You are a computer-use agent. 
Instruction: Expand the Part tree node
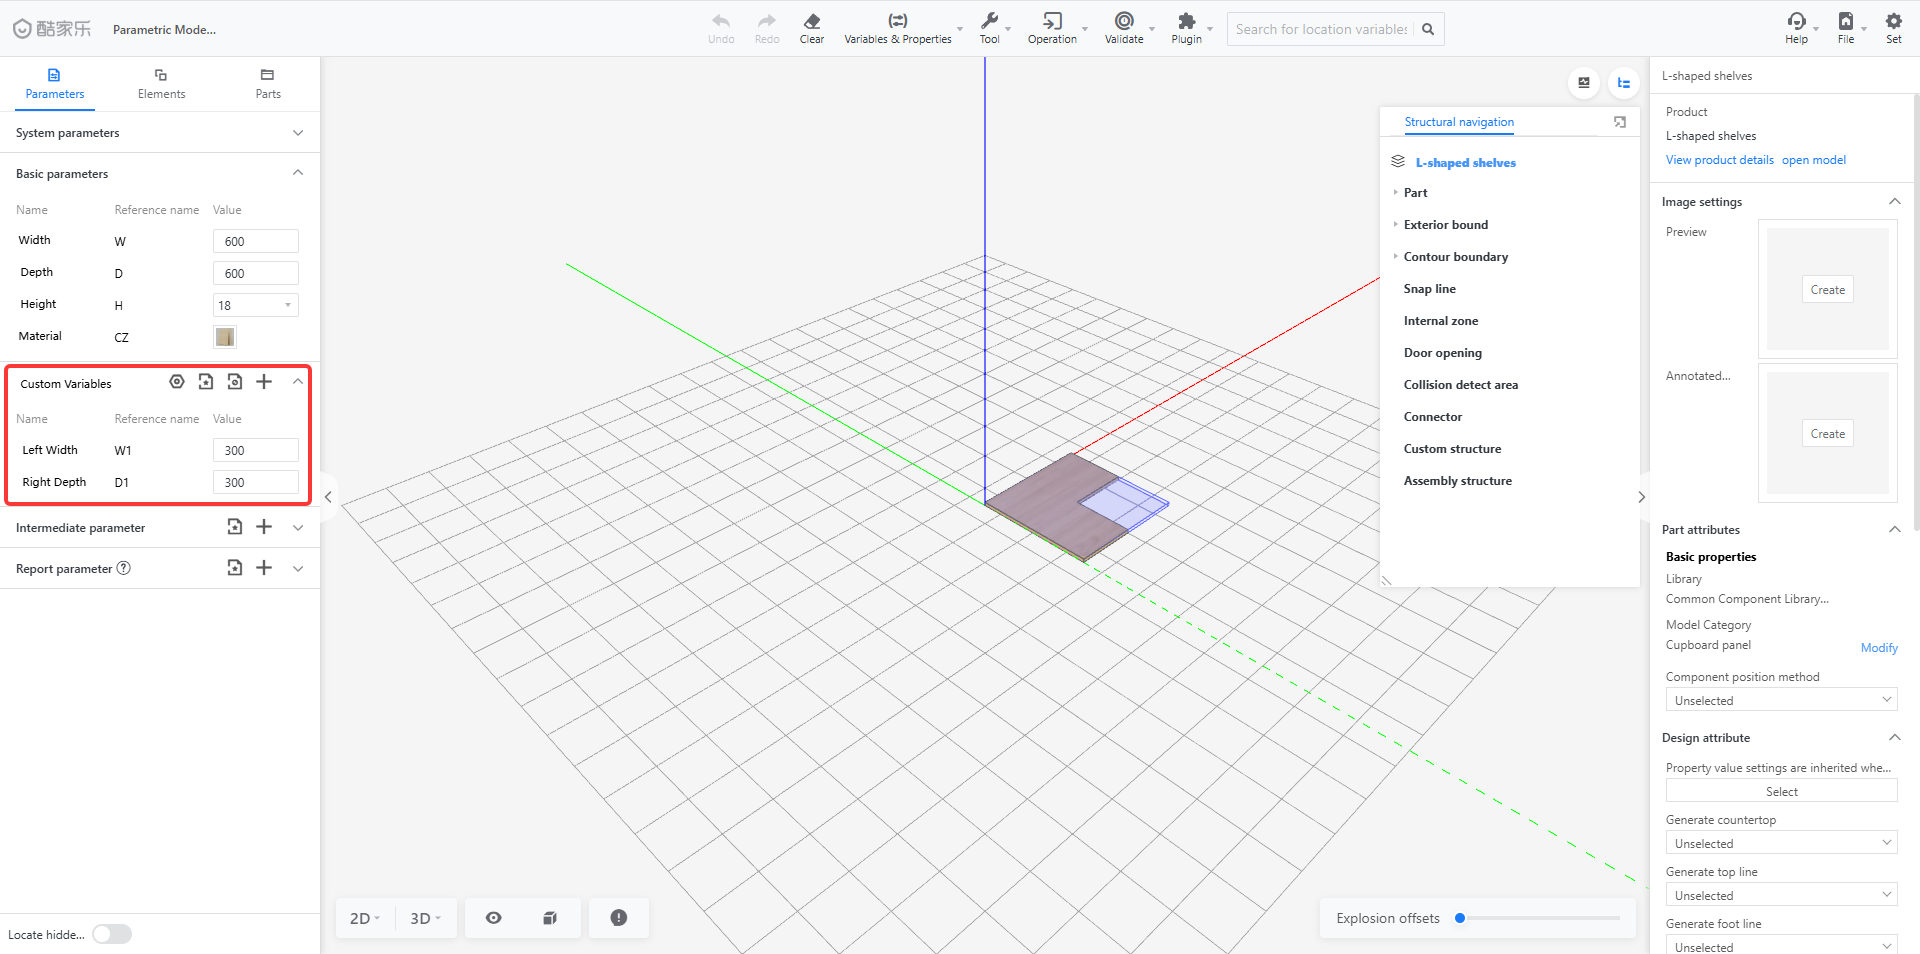coord(1395,192)
